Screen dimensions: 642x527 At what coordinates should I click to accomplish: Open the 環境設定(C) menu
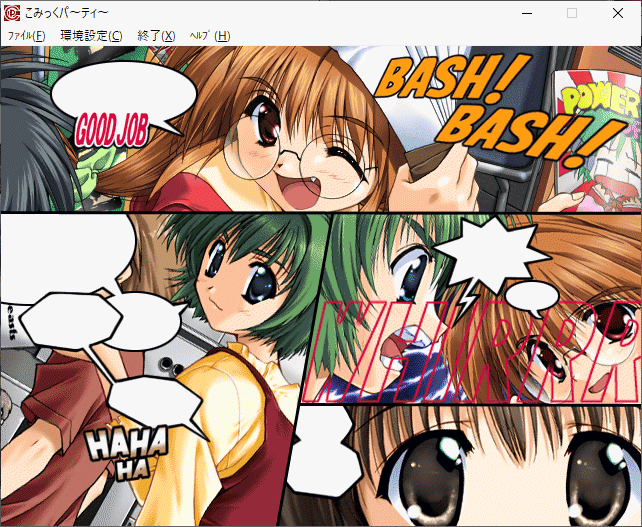pyautogui.click(x=91, y=36)
